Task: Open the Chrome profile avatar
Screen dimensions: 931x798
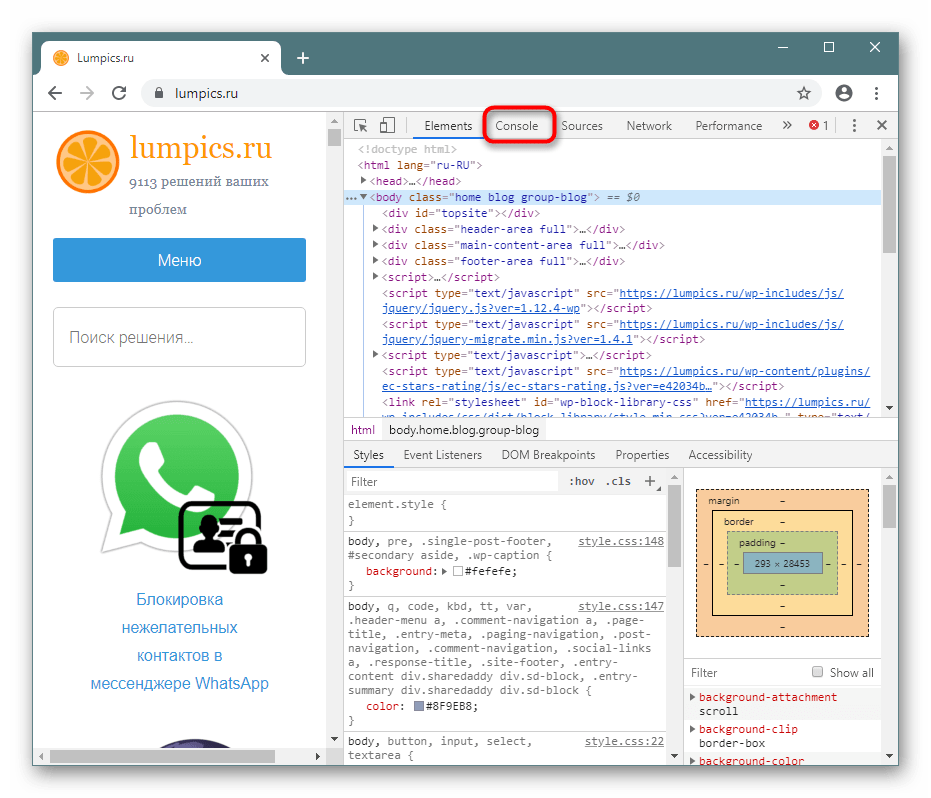Action: (844, 93)
